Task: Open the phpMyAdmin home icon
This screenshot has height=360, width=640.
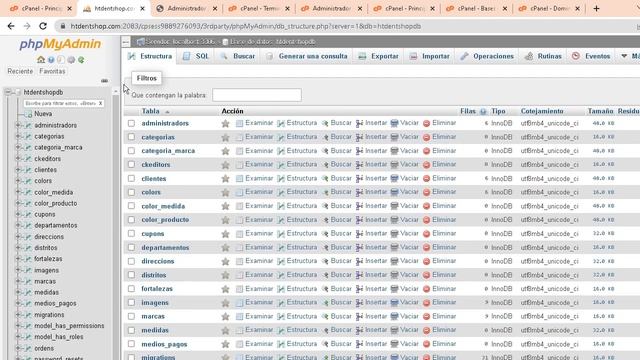Action: [41, 60]
